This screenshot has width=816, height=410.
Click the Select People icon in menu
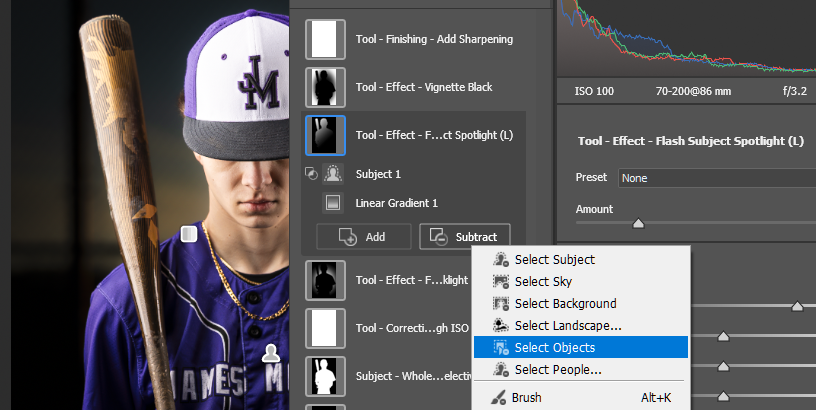click(x=501, y=369)
